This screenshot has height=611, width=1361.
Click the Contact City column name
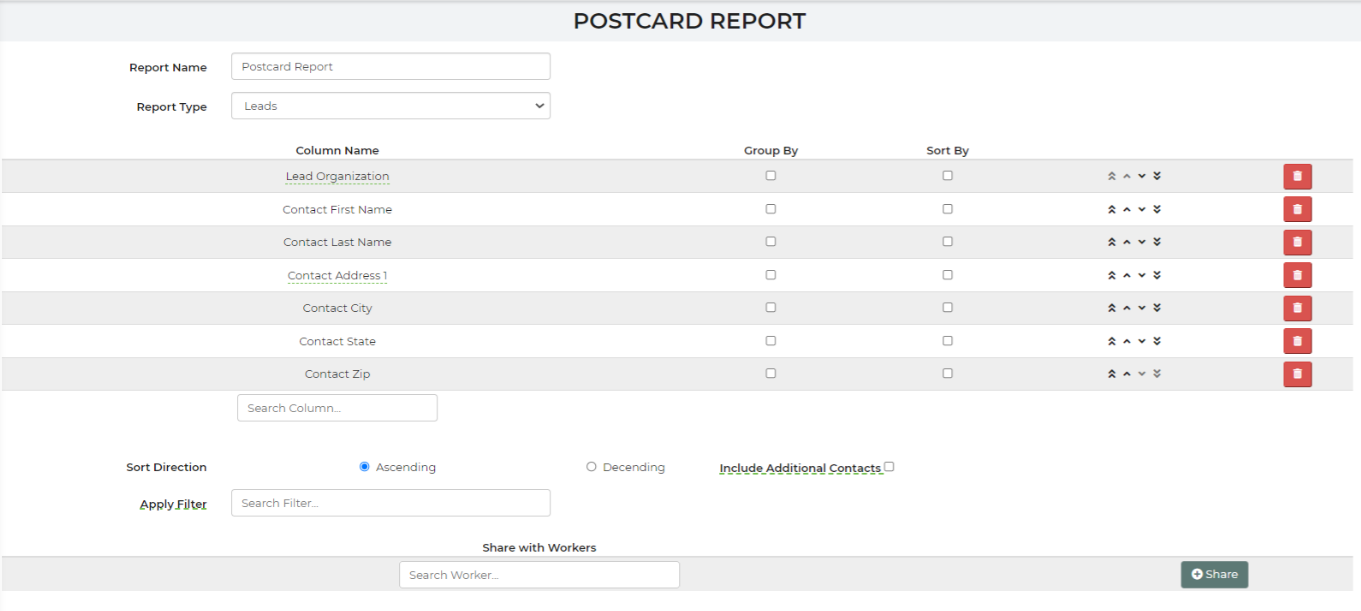(337, 308)
